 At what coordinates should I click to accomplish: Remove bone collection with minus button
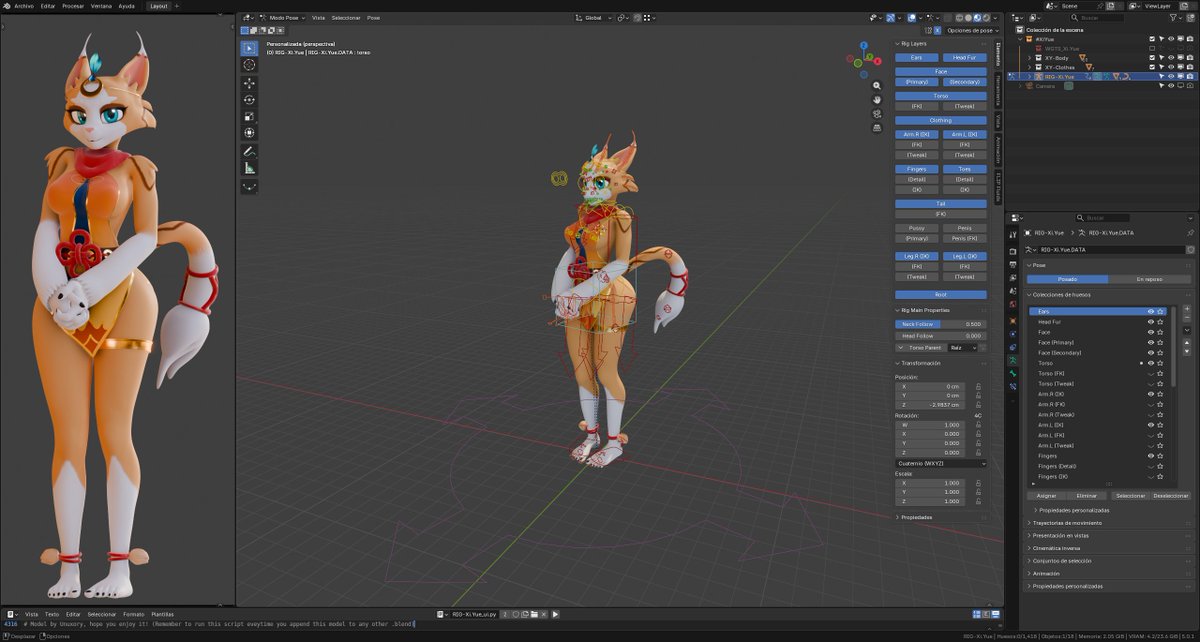(x=1187, y=319)
